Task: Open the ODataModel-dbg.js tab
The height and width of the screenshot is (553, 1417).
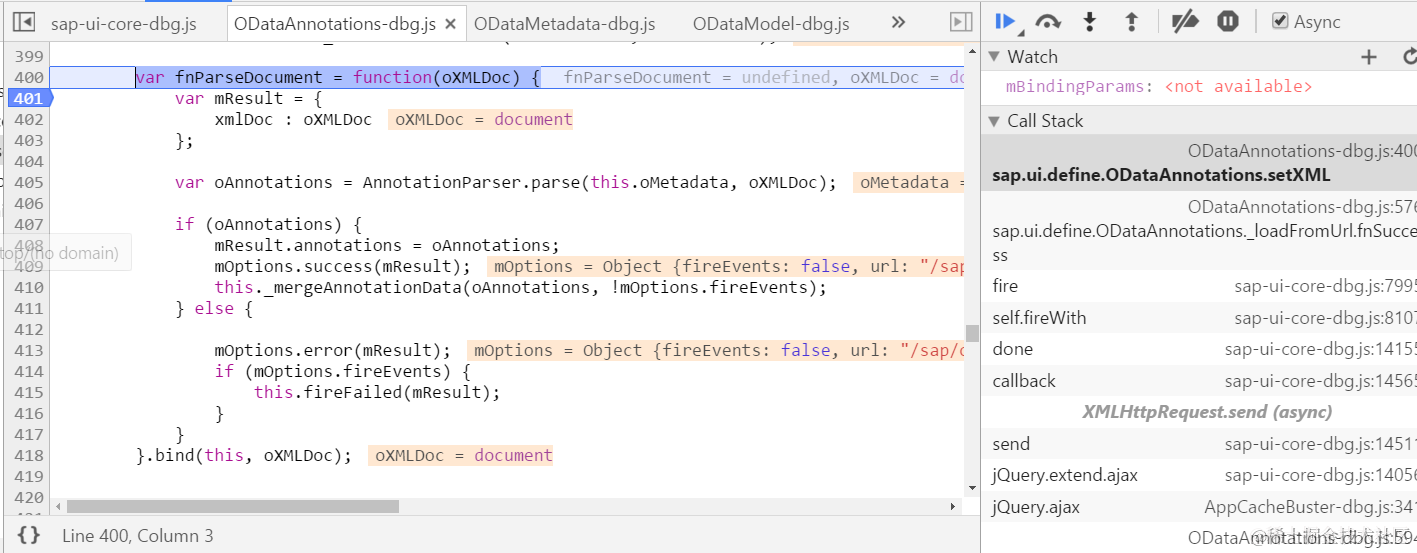Action: pyautogui.click(x=771, y=23)
